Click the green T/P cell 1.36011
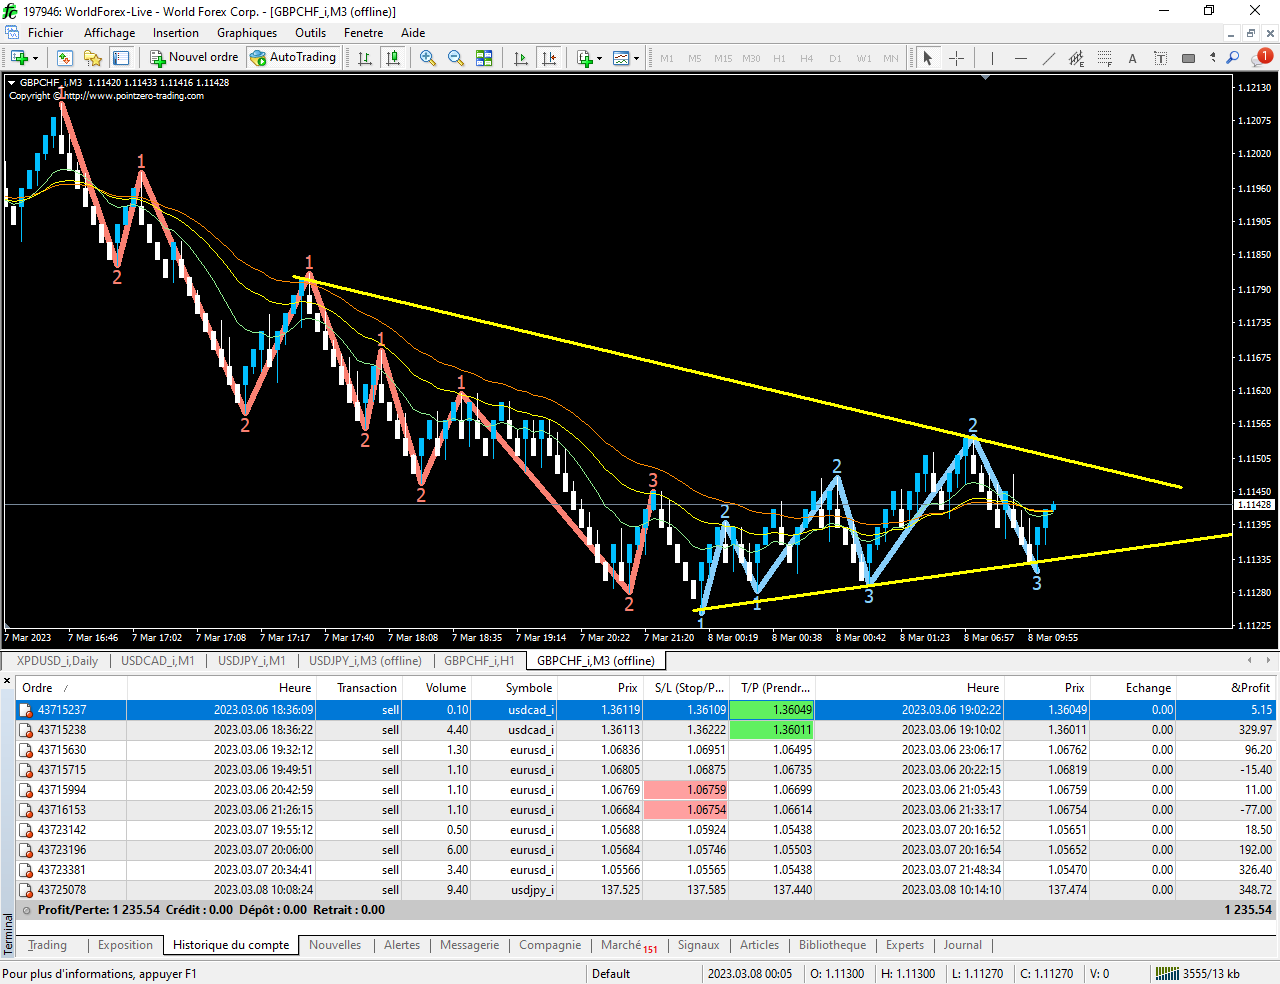The width and height of the screenshot is (1280, 984). 772,730
